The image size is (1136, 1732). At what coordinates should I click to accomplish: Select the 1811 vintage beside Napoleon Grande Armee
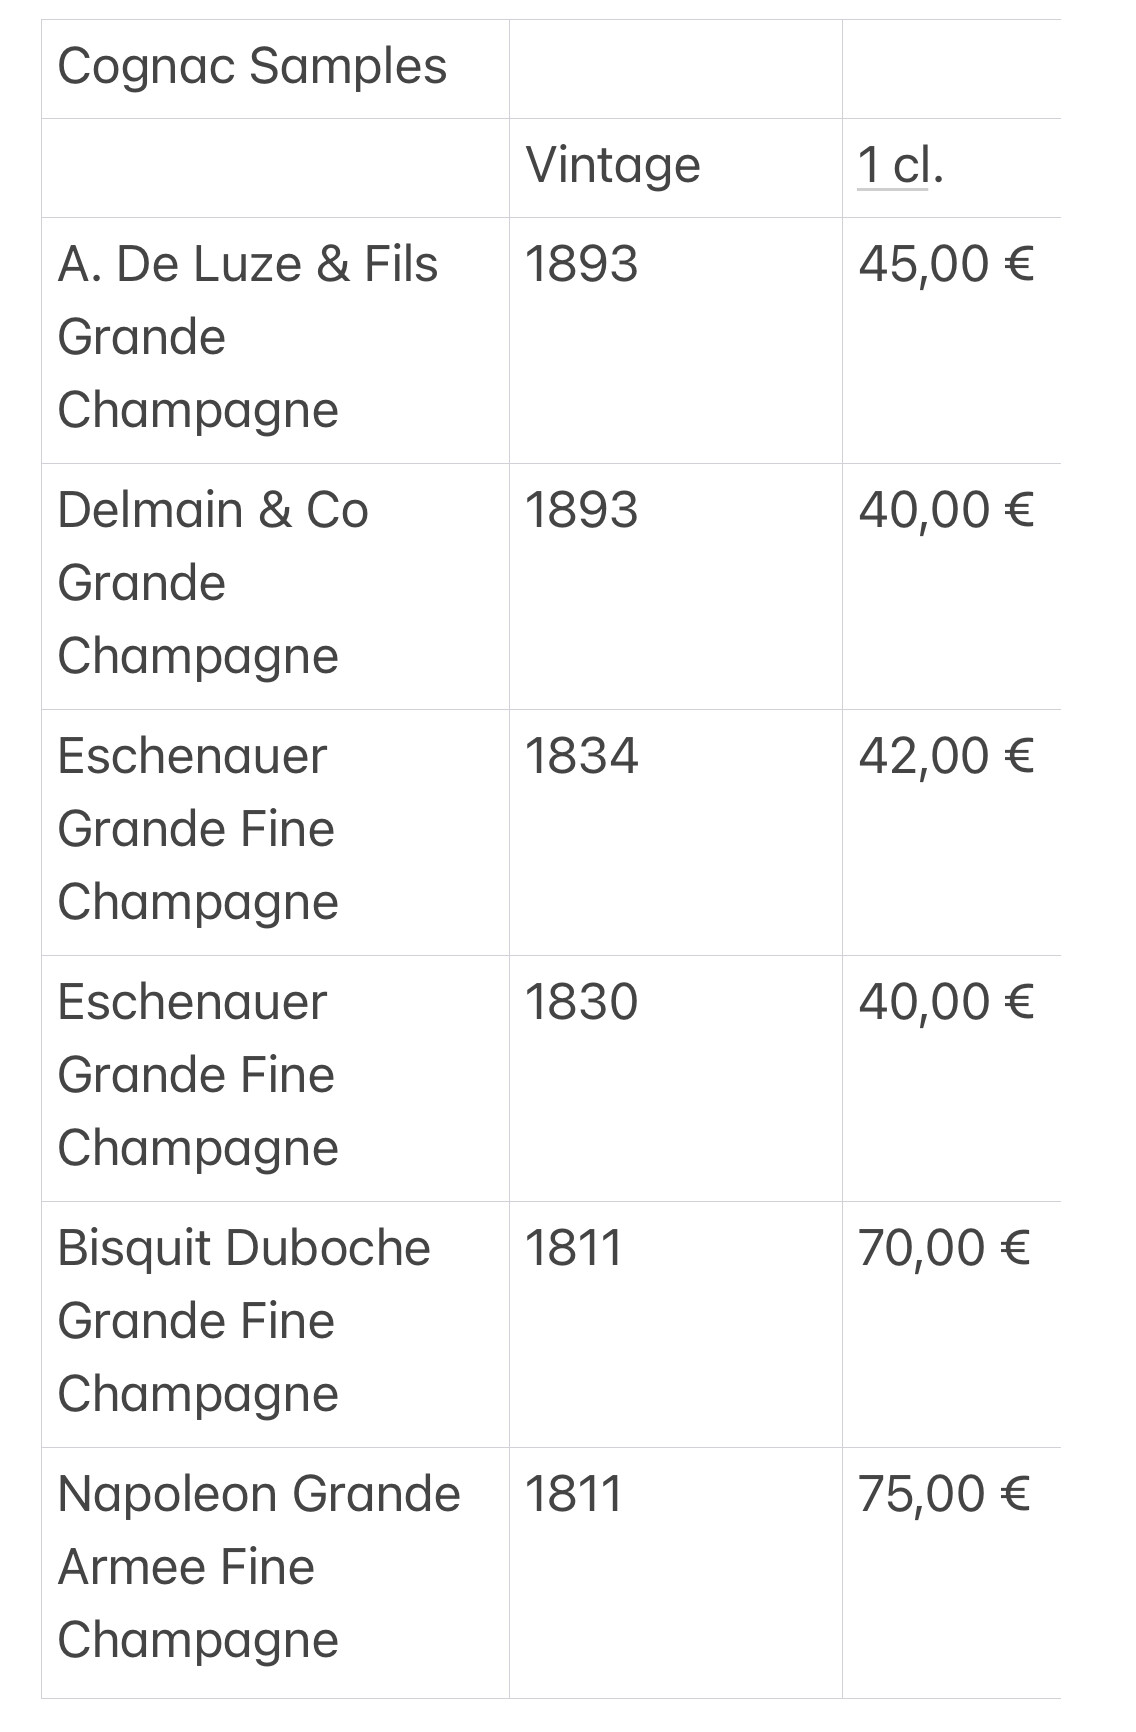[x=574, y=1494]
